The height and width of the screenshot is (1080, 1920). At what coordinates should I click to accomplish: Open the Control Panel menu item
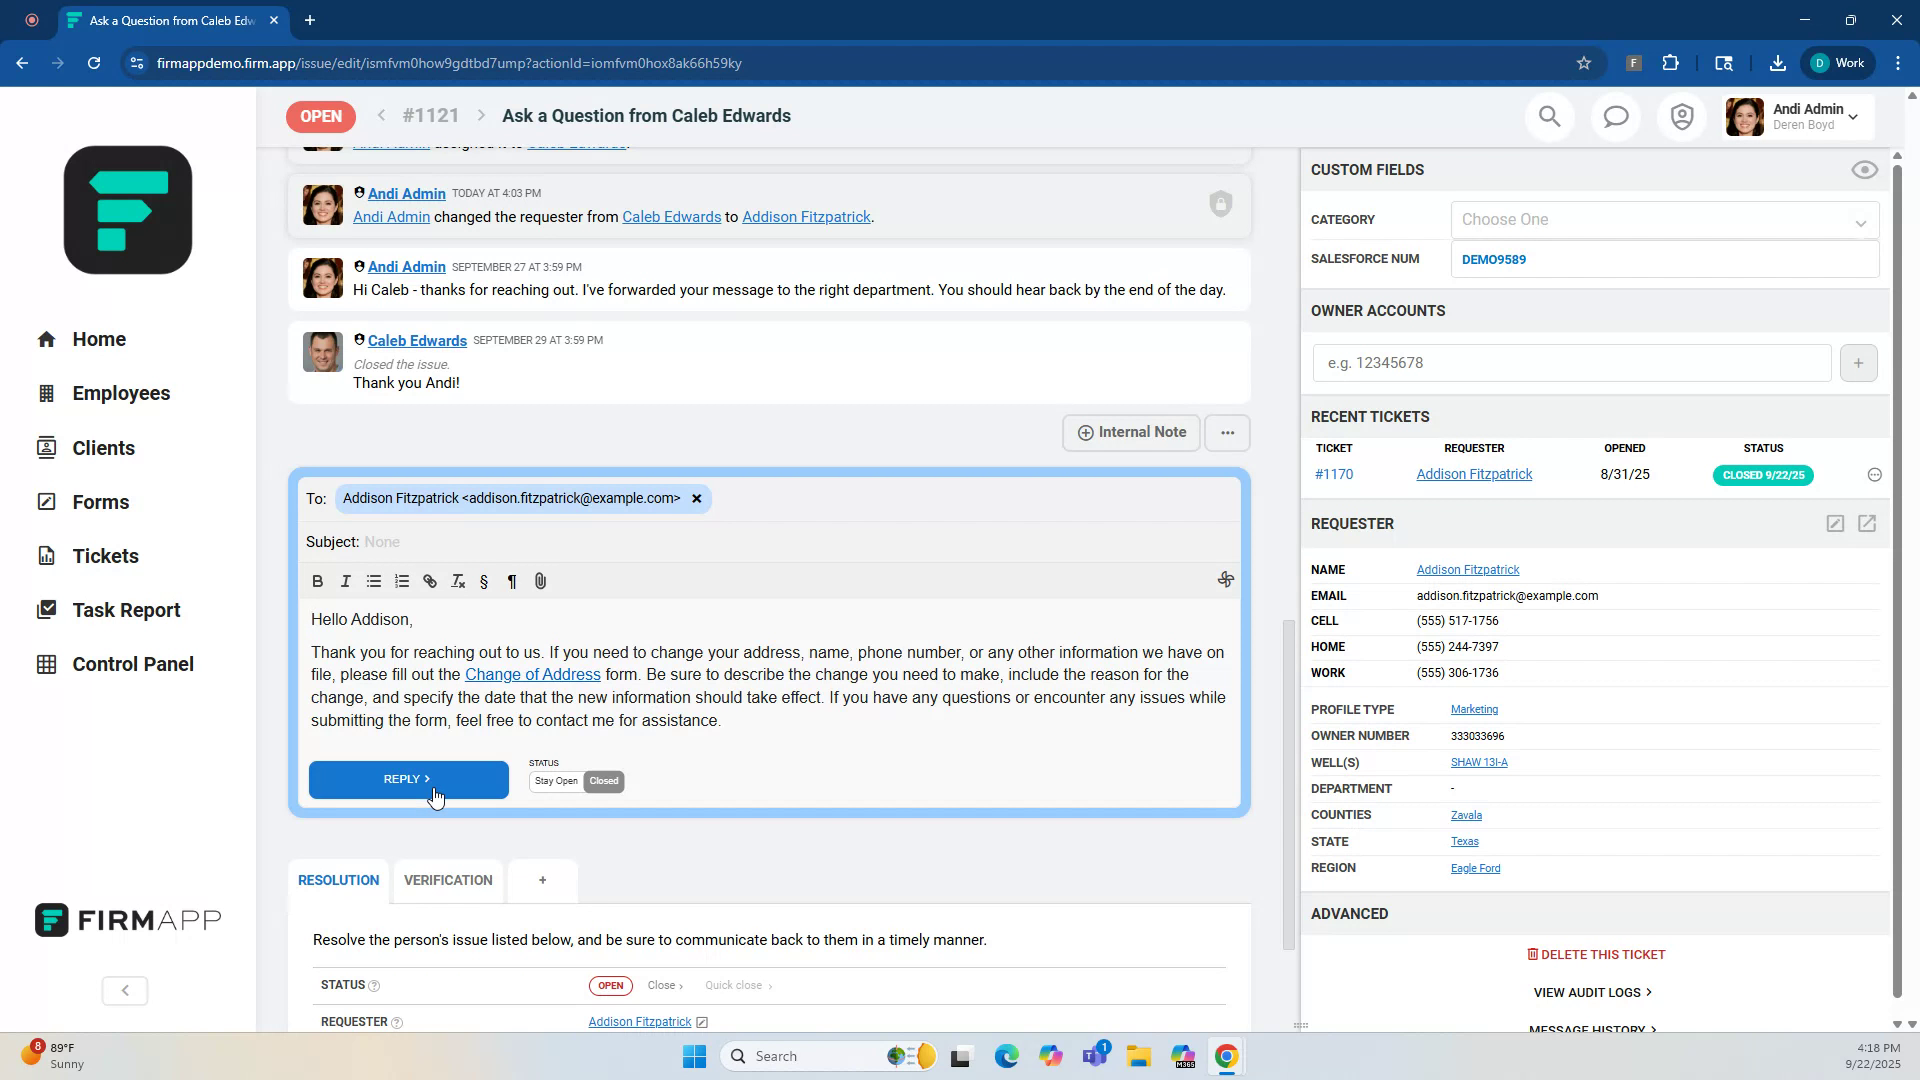[x=133, y=663]
